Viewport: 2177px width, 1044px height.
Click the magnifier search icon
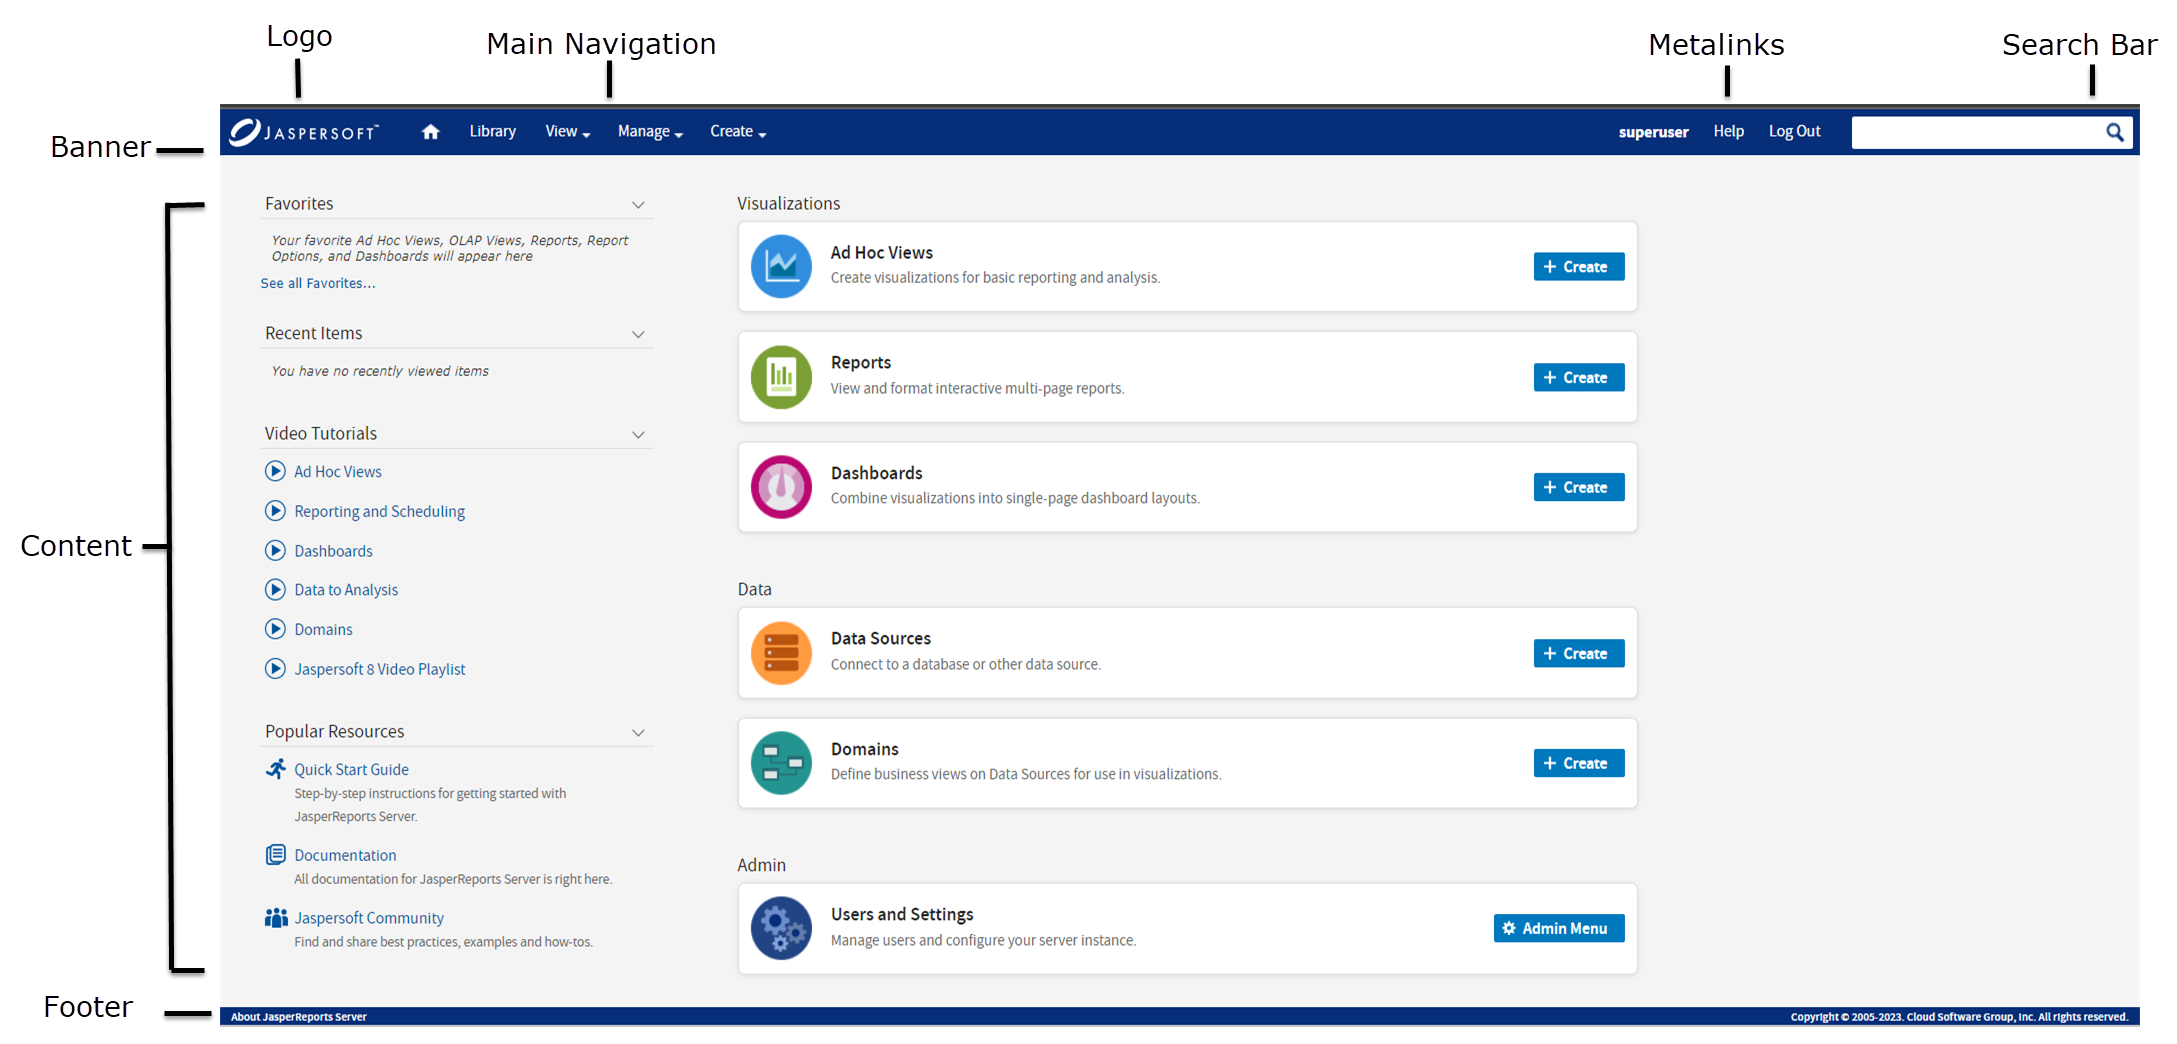[x=2115, y=132]
